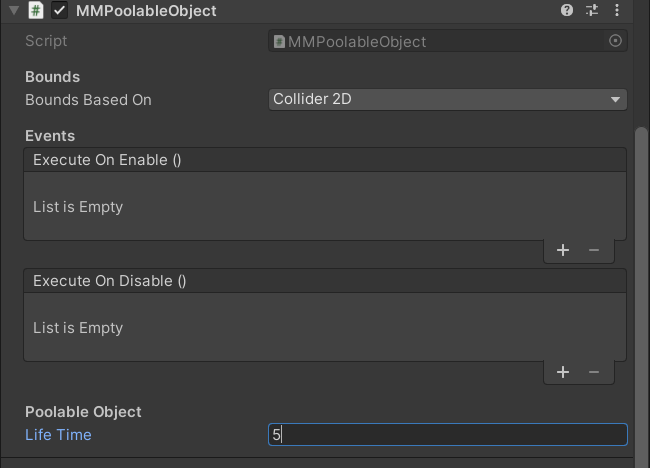Click the Execute On Disable () header

coord(325,281)
